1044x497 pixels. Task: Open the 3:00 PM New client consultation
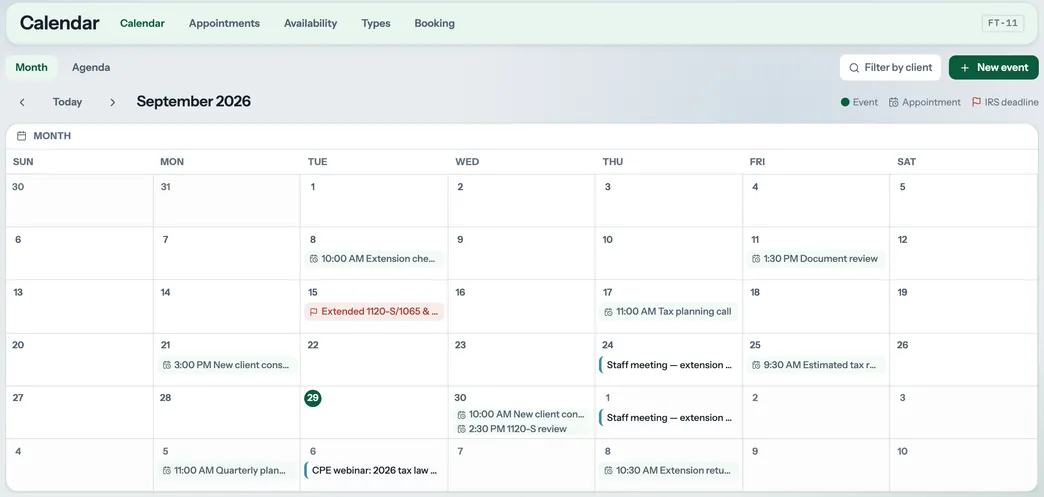point(227,364)
